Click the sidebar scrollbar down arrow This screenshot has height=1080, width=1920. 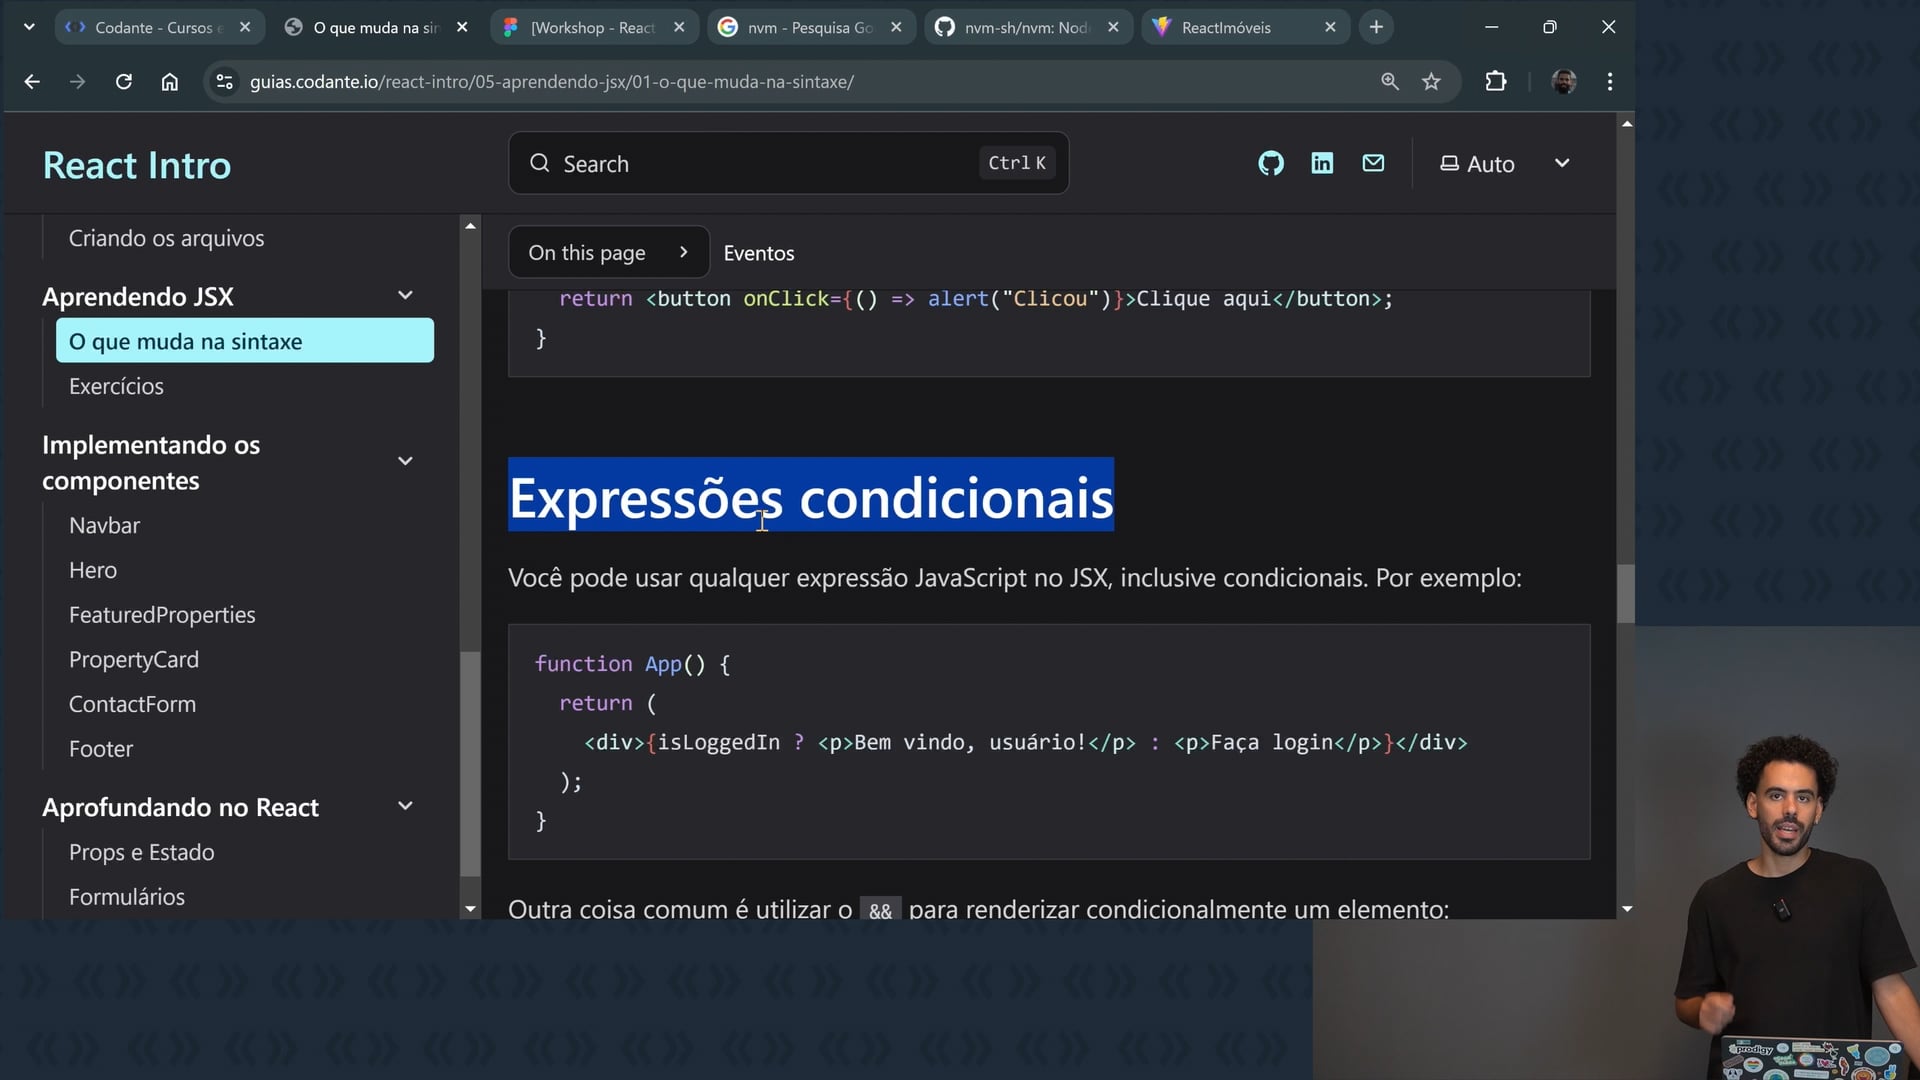point(470,909)
